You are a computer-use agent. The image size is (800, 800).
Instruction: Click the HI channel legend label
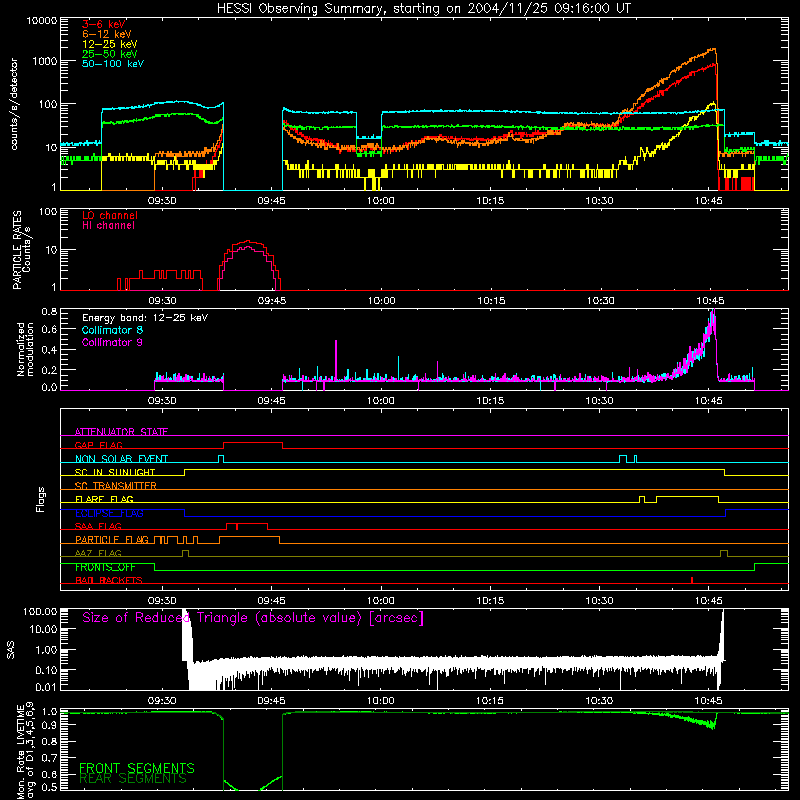pos(108,225)
